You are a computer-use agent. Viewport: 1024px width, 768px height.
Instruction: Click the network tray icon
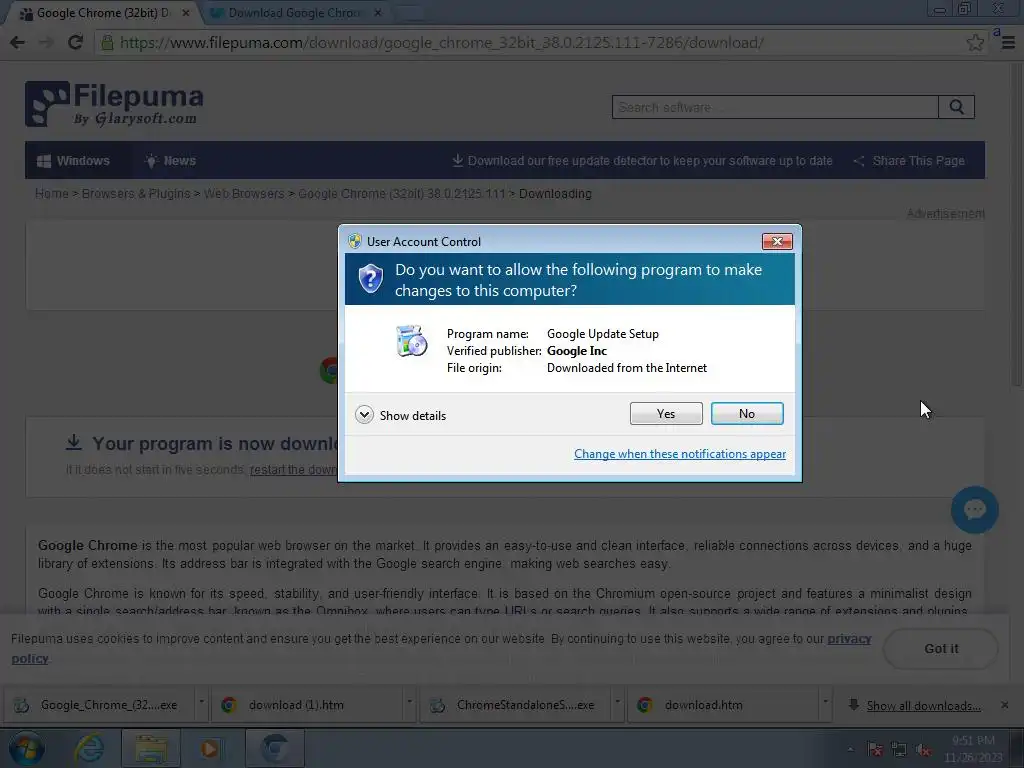tap(899, 749)
